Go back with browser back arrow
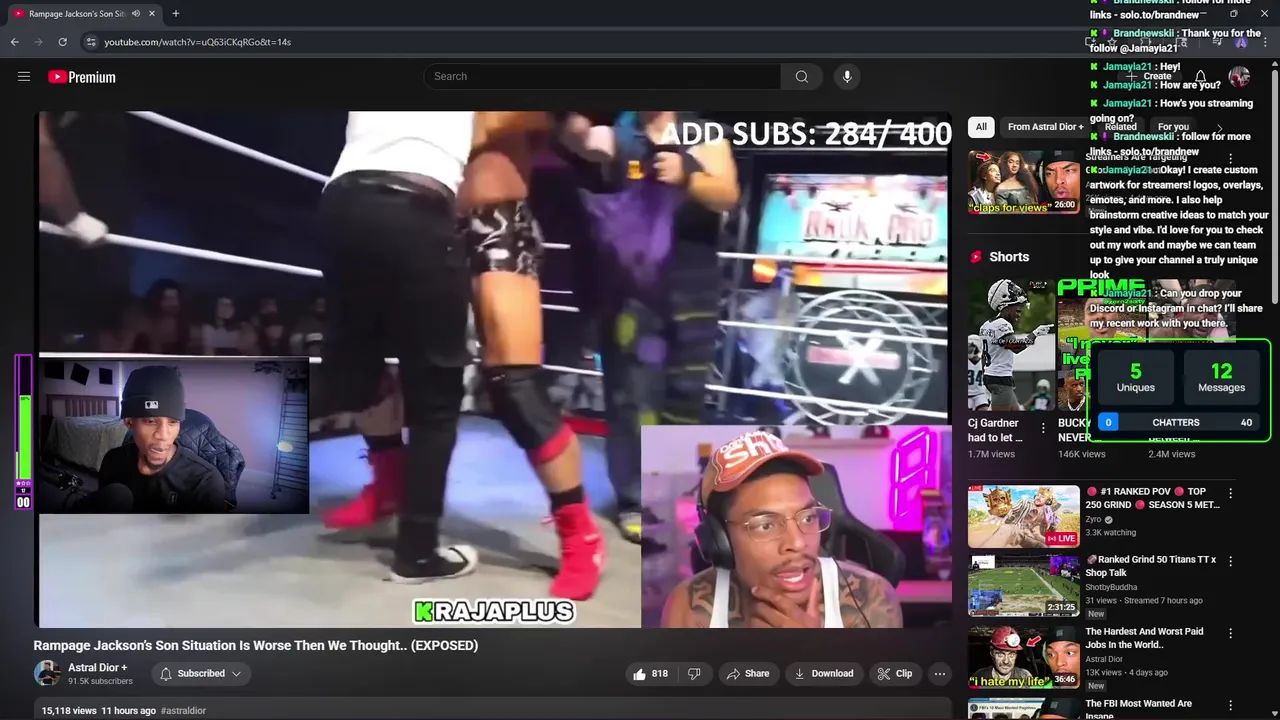This screenshot has width=1280, height=720. pos(14,42)
